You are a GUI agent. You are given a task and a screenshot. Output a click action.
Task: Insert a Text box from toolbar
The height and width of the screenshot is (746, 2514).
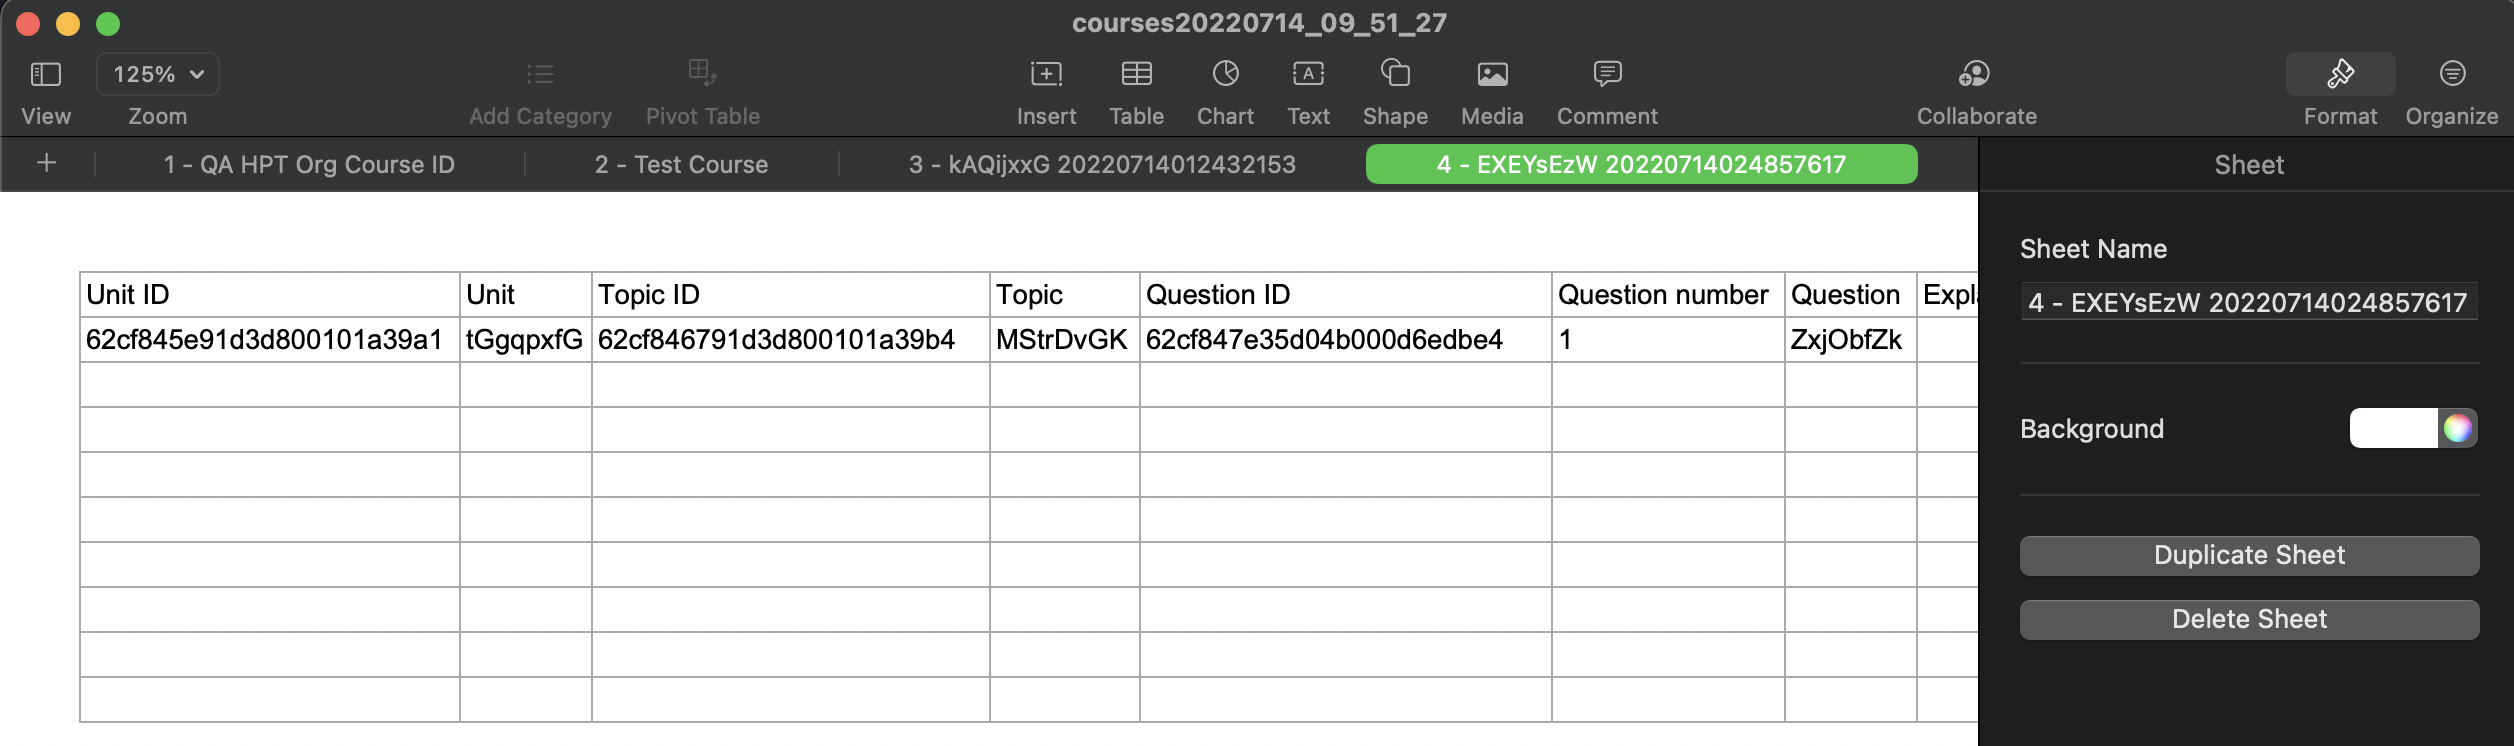tap(1308, 74)
